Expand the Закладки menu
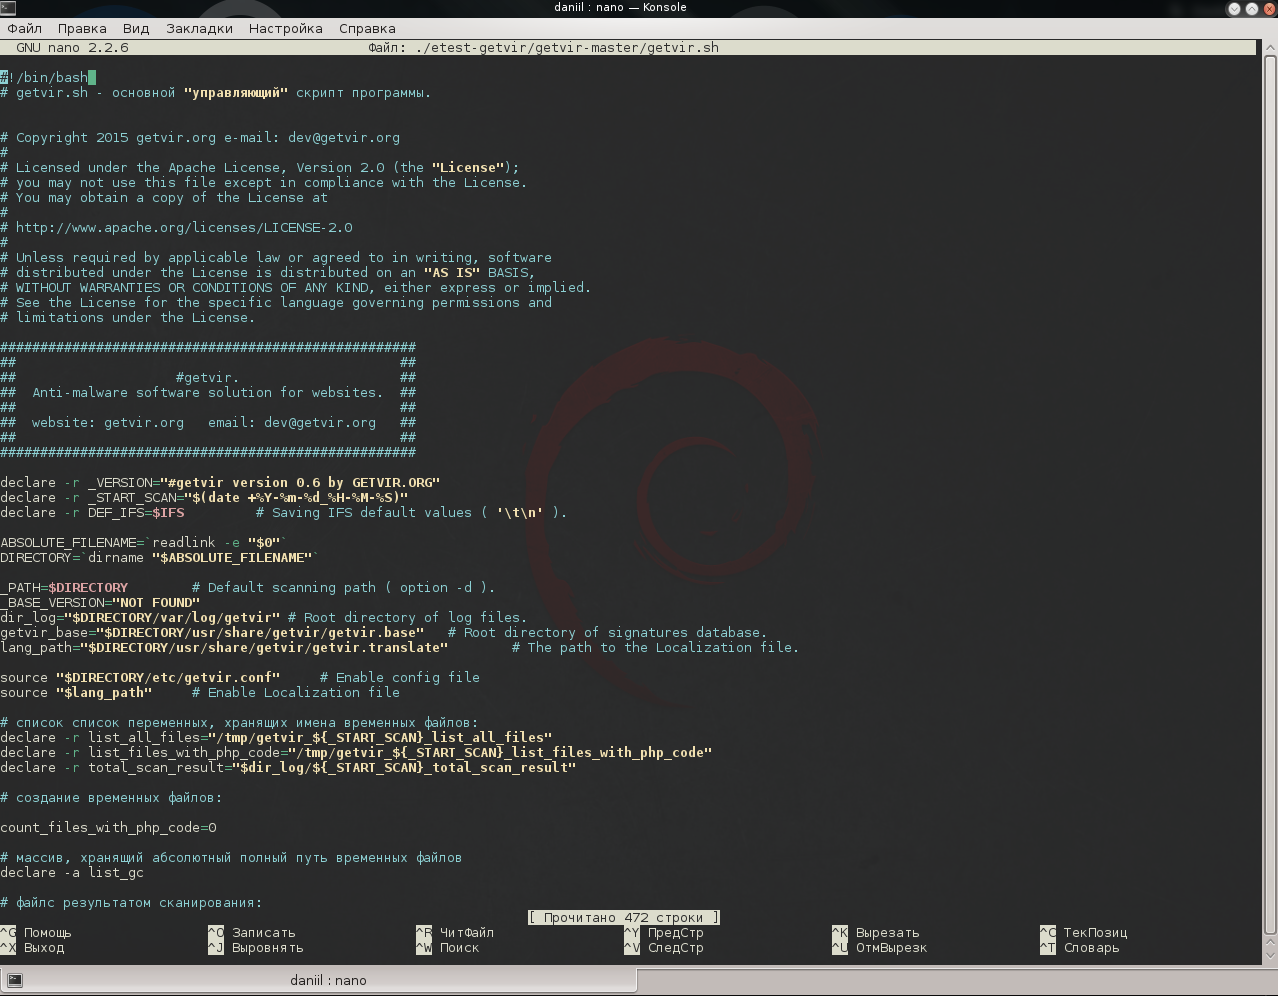The height and width of the screenshot is (996, 1278). [x=199, y=28]
